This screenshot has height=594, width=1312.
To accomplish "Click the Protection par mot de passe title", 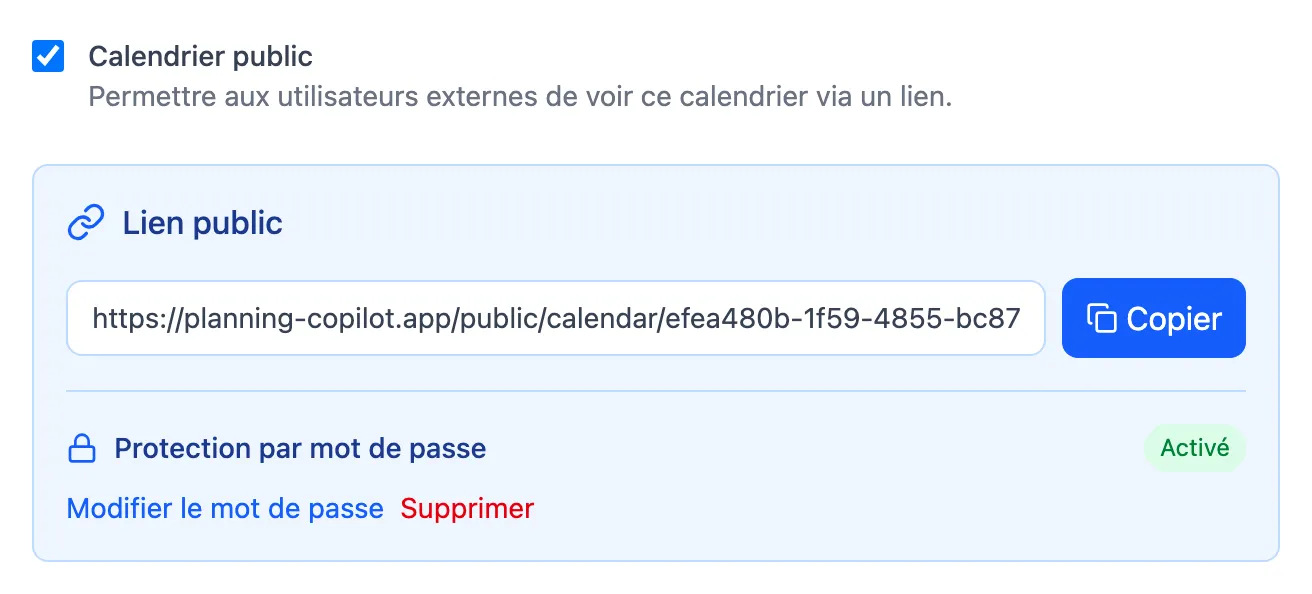I will (x=300, y=448).
